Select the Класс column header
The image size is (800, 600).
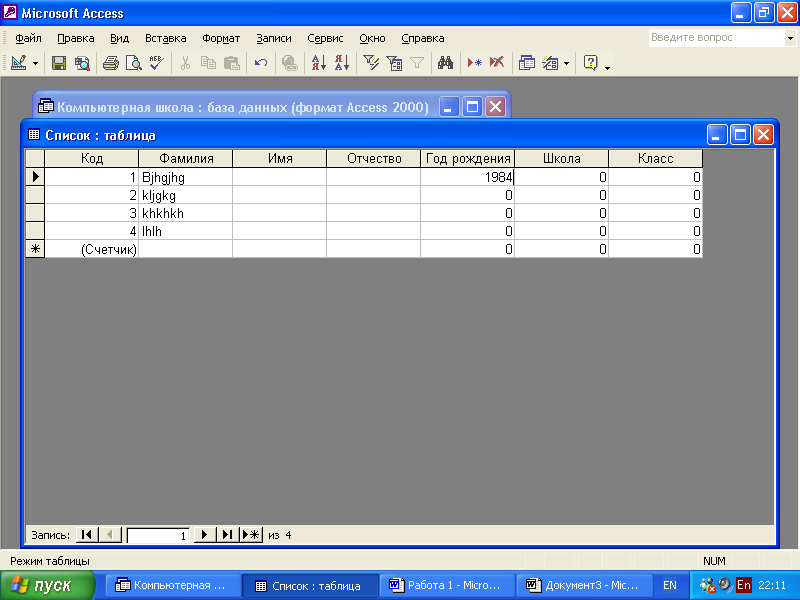tap(655, 158)
